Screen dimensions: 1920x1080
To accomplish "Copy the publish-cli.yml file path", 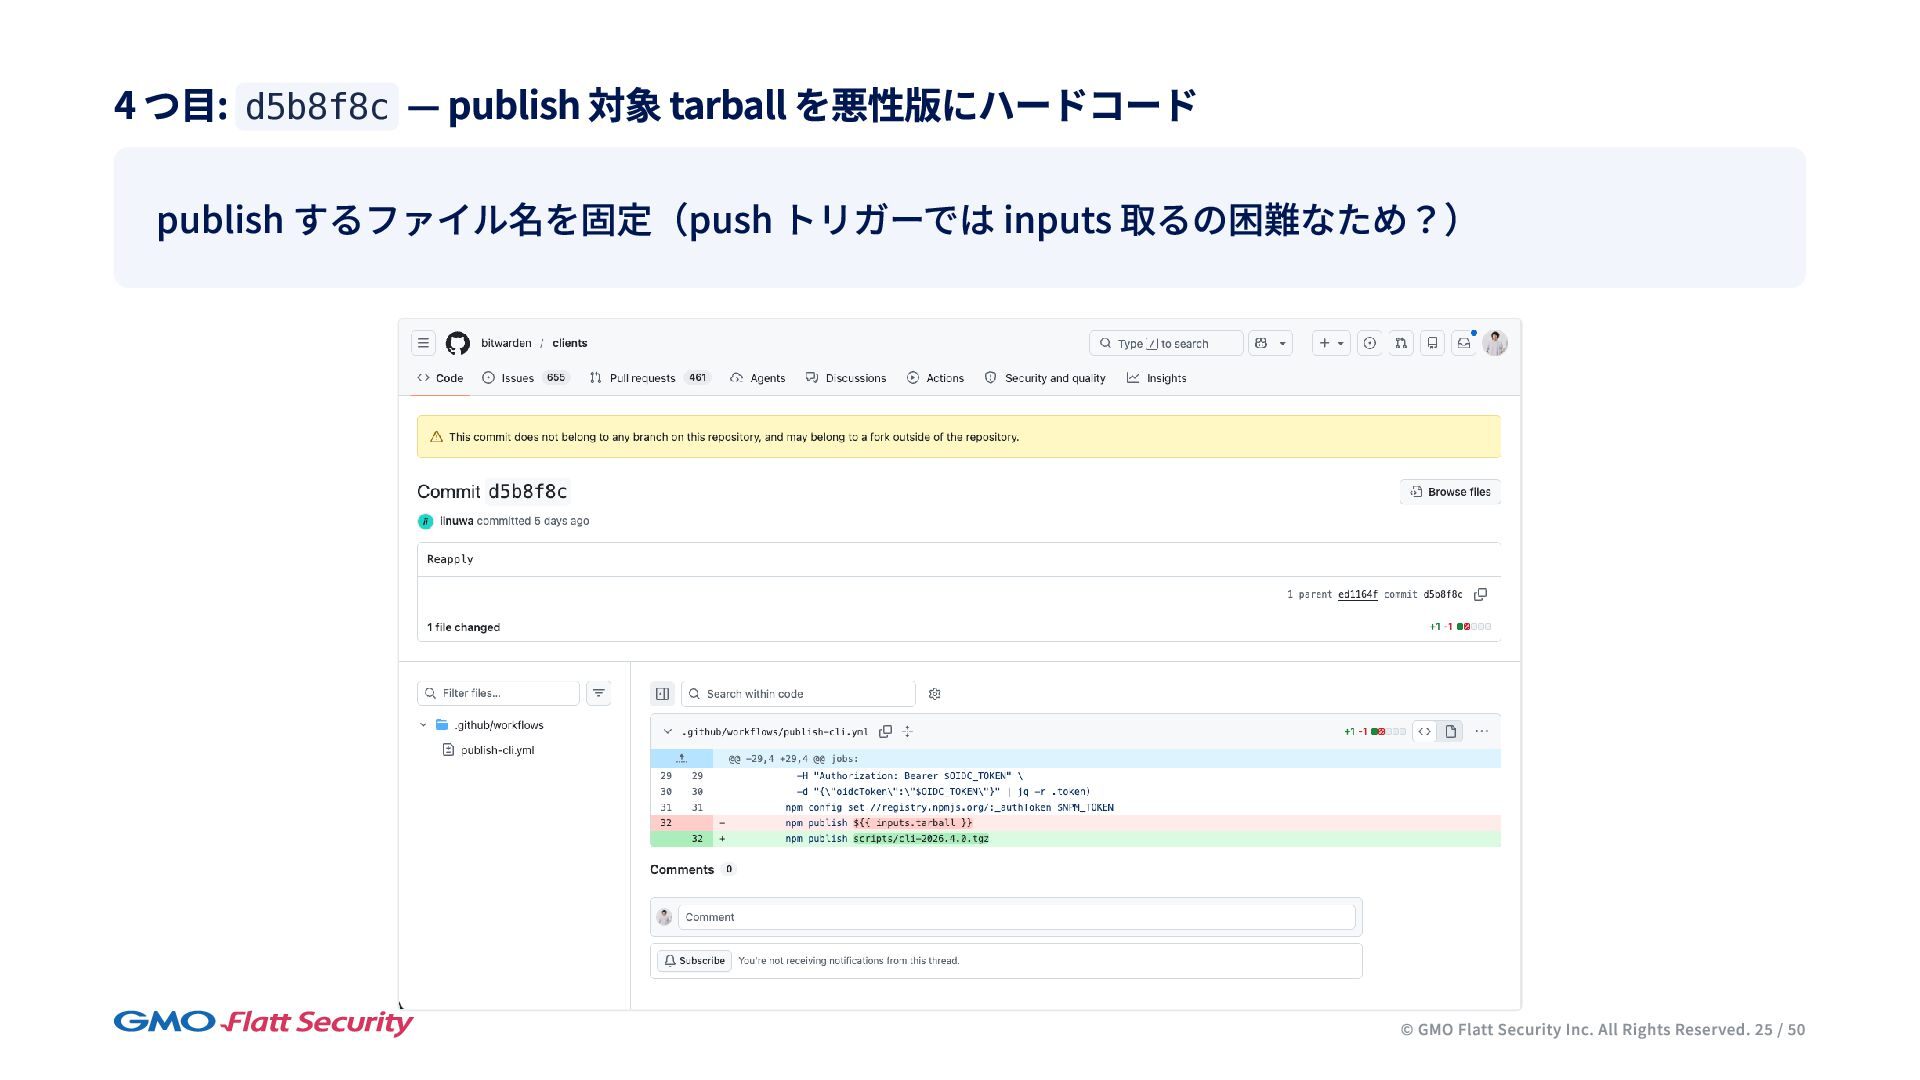I will [x=885, y=731].
